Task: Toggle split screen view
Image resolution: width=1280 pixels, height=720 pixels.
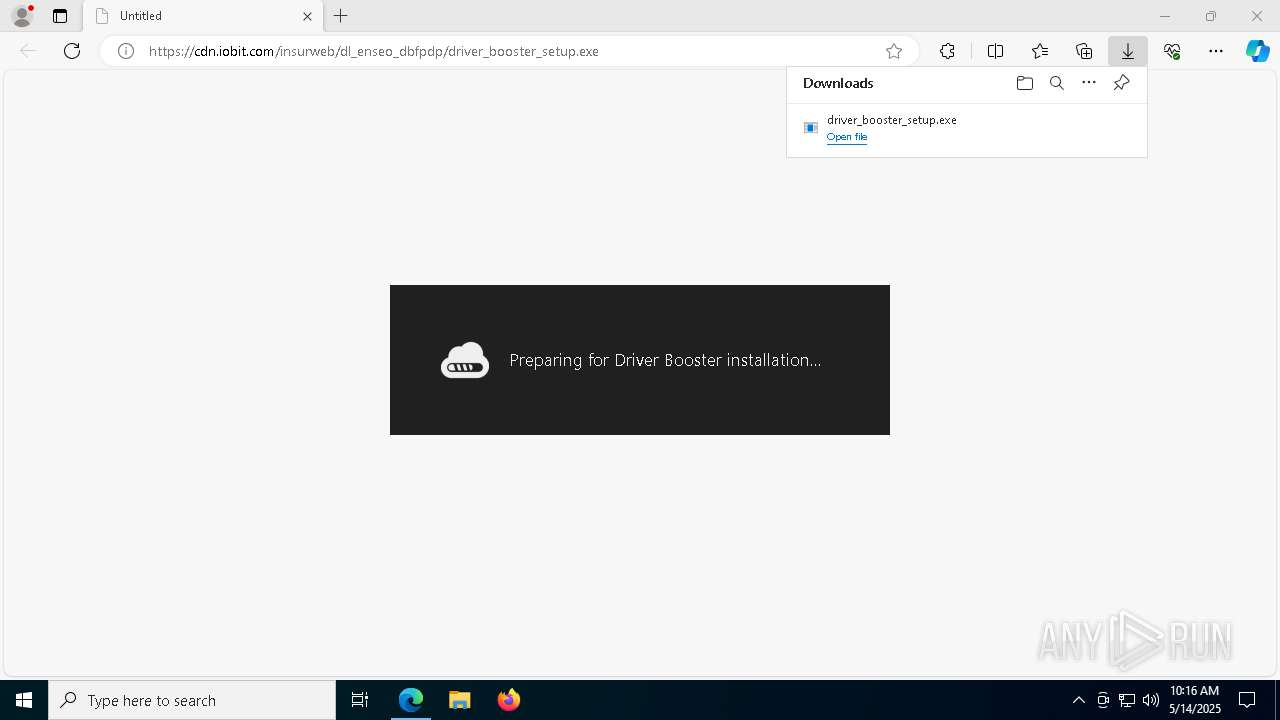Action: click(x=995, y=51)
